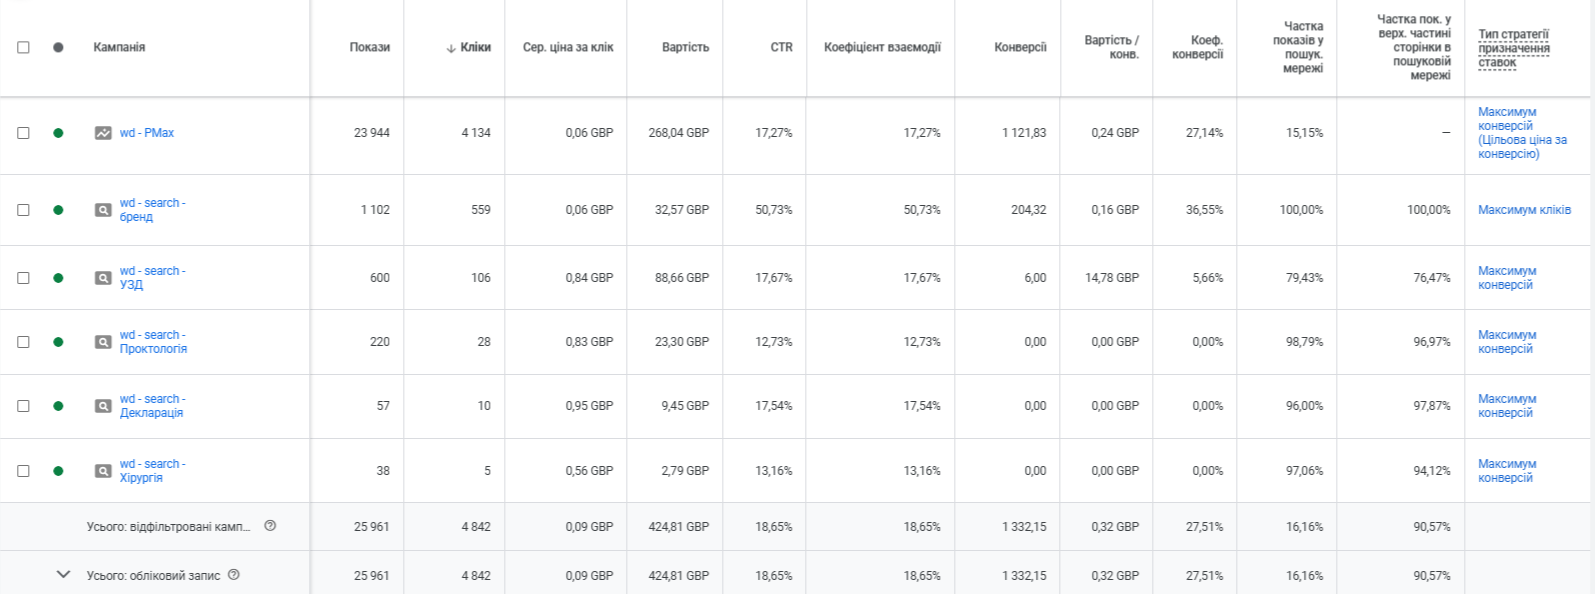The image size is (1595, 594).
Task: Sort by the Кліки column header arrow
Action: pyautogui.click(x=451, y=48)
